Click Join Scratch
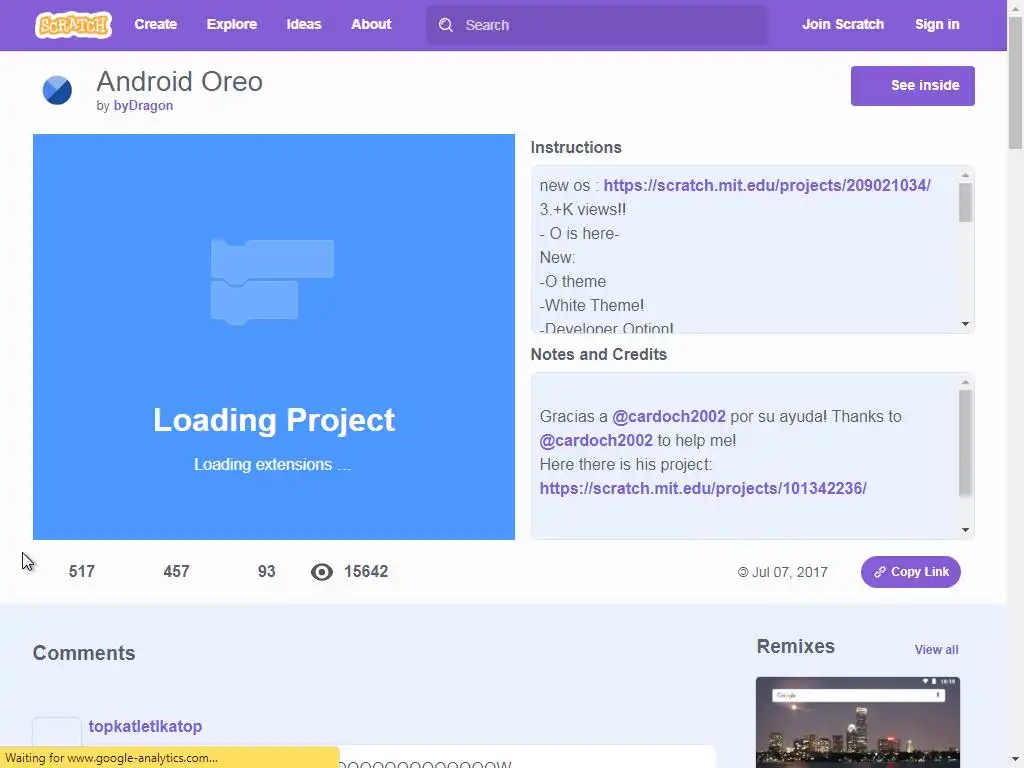The width and height of the screenshot is (1024, 768). pos(842,24)
